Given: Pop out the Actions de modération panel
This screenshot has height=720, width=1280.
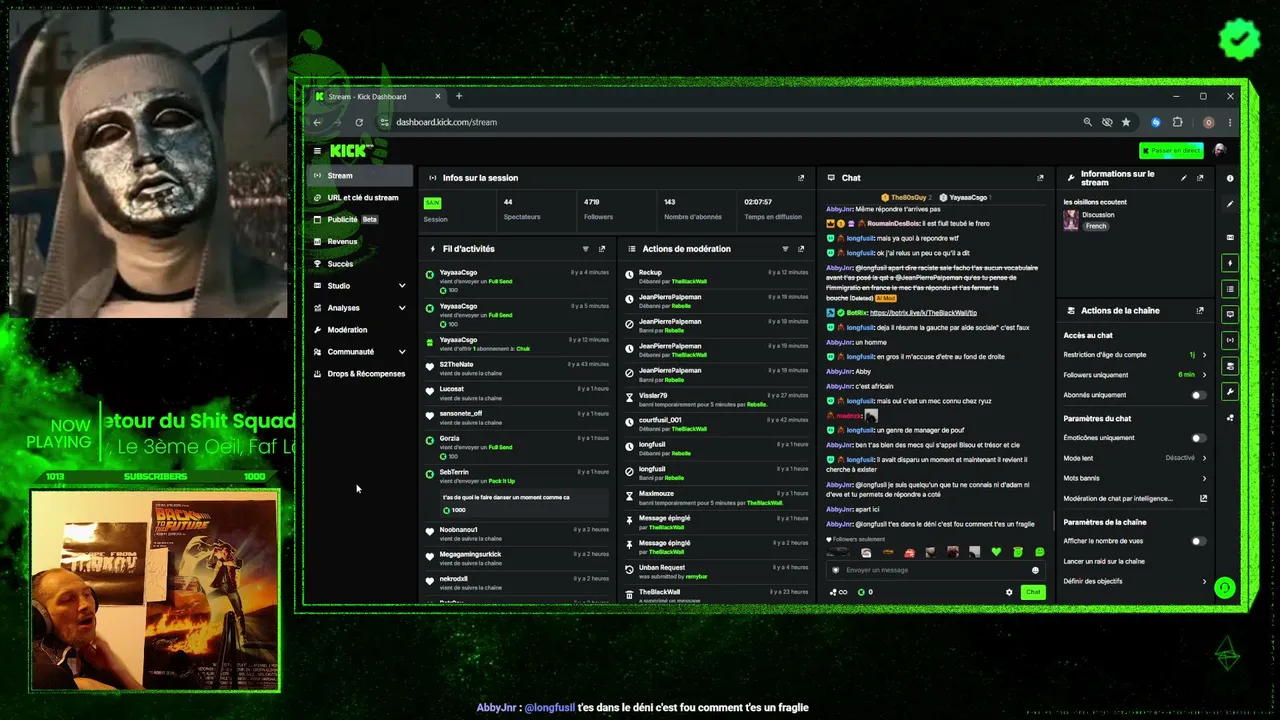Looking at the screenshot, I should [801, 249].
